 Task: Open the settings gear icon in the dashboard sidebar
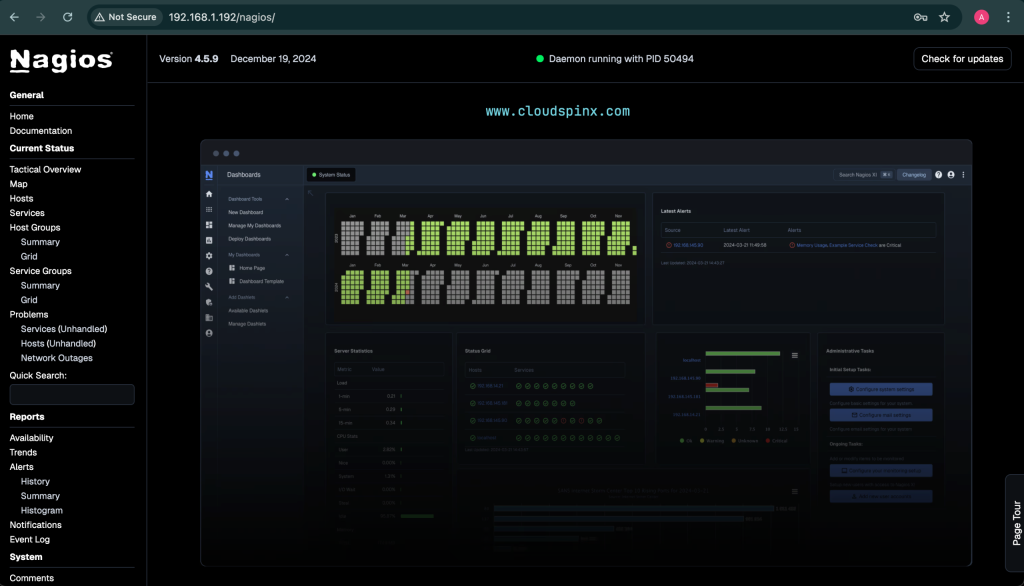tap(209, 255)
